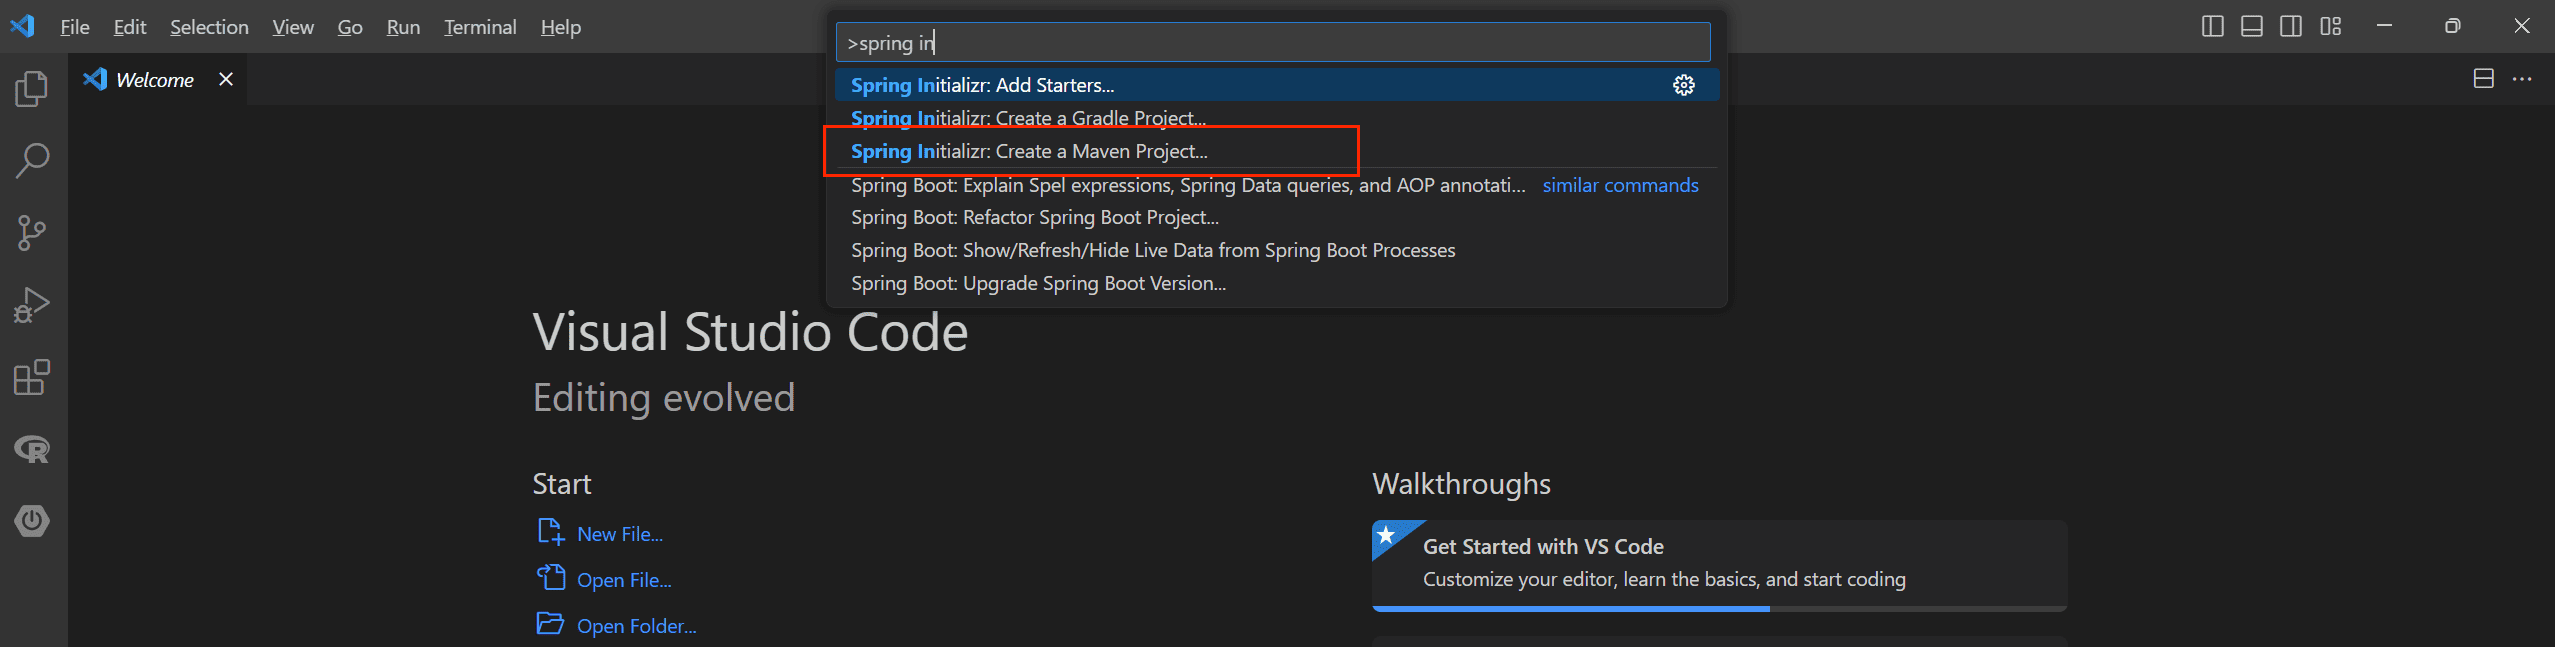Image resolution: width=2555 pixels, height=647 pixels.
Task: Select Create a Maven Project command
Action: click(1029, 151)
